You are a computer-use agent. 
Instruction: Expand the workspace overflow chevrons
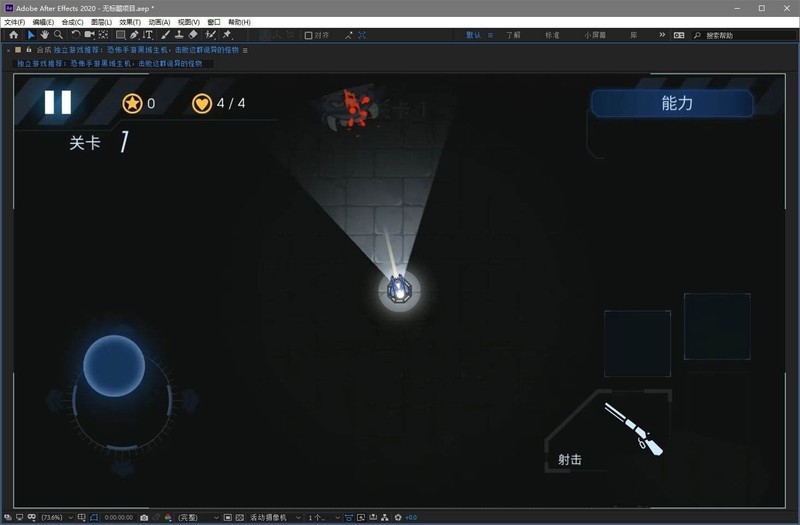coord(662,35)
